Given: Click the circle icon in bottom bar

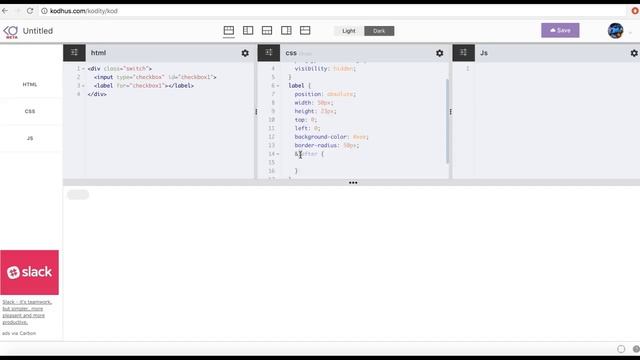Looking at the screenshot, I should (621, 349).
